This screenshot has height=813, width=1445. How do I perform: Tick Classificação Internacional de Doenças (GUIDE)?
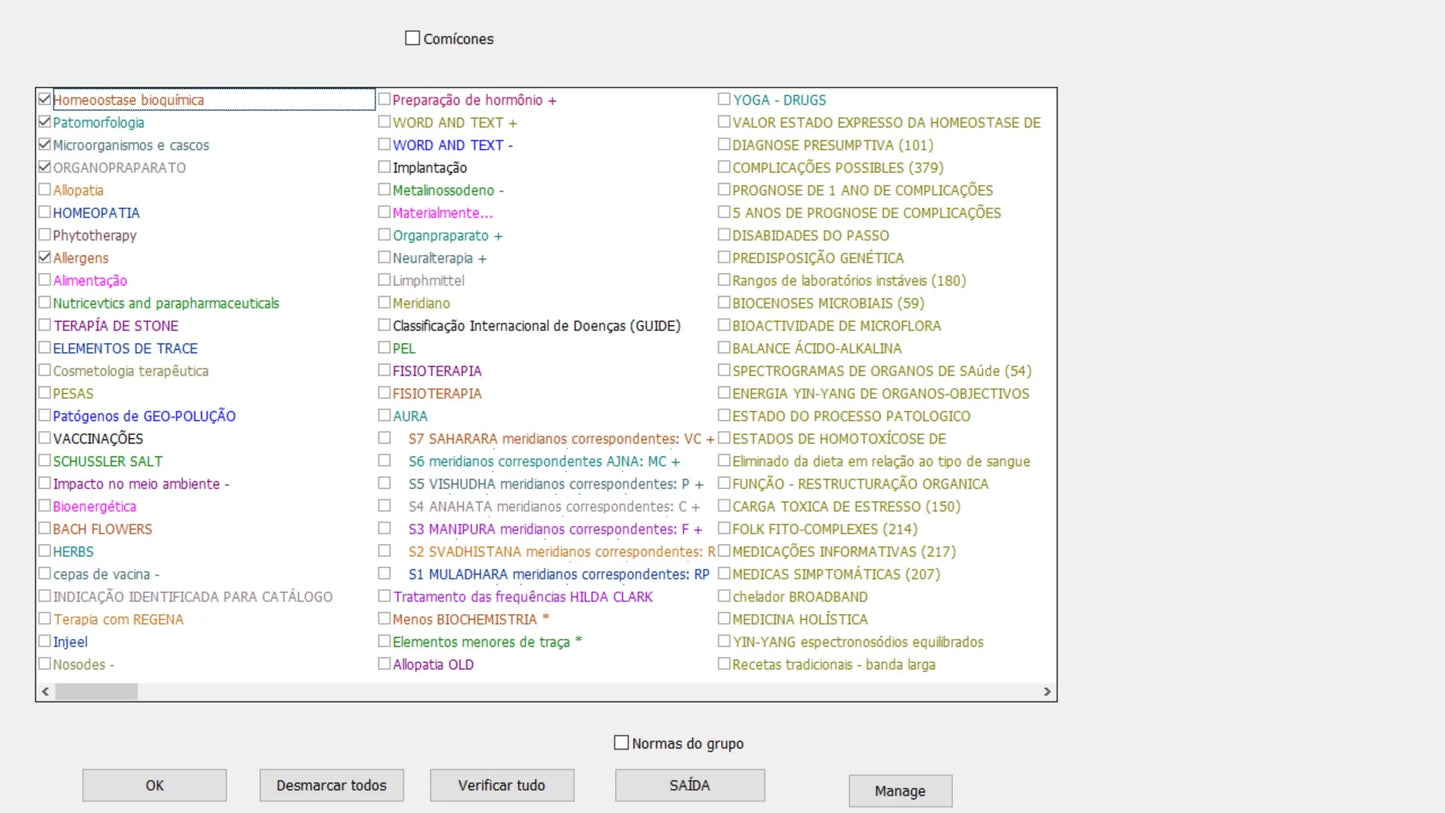[x=384, y=326]
